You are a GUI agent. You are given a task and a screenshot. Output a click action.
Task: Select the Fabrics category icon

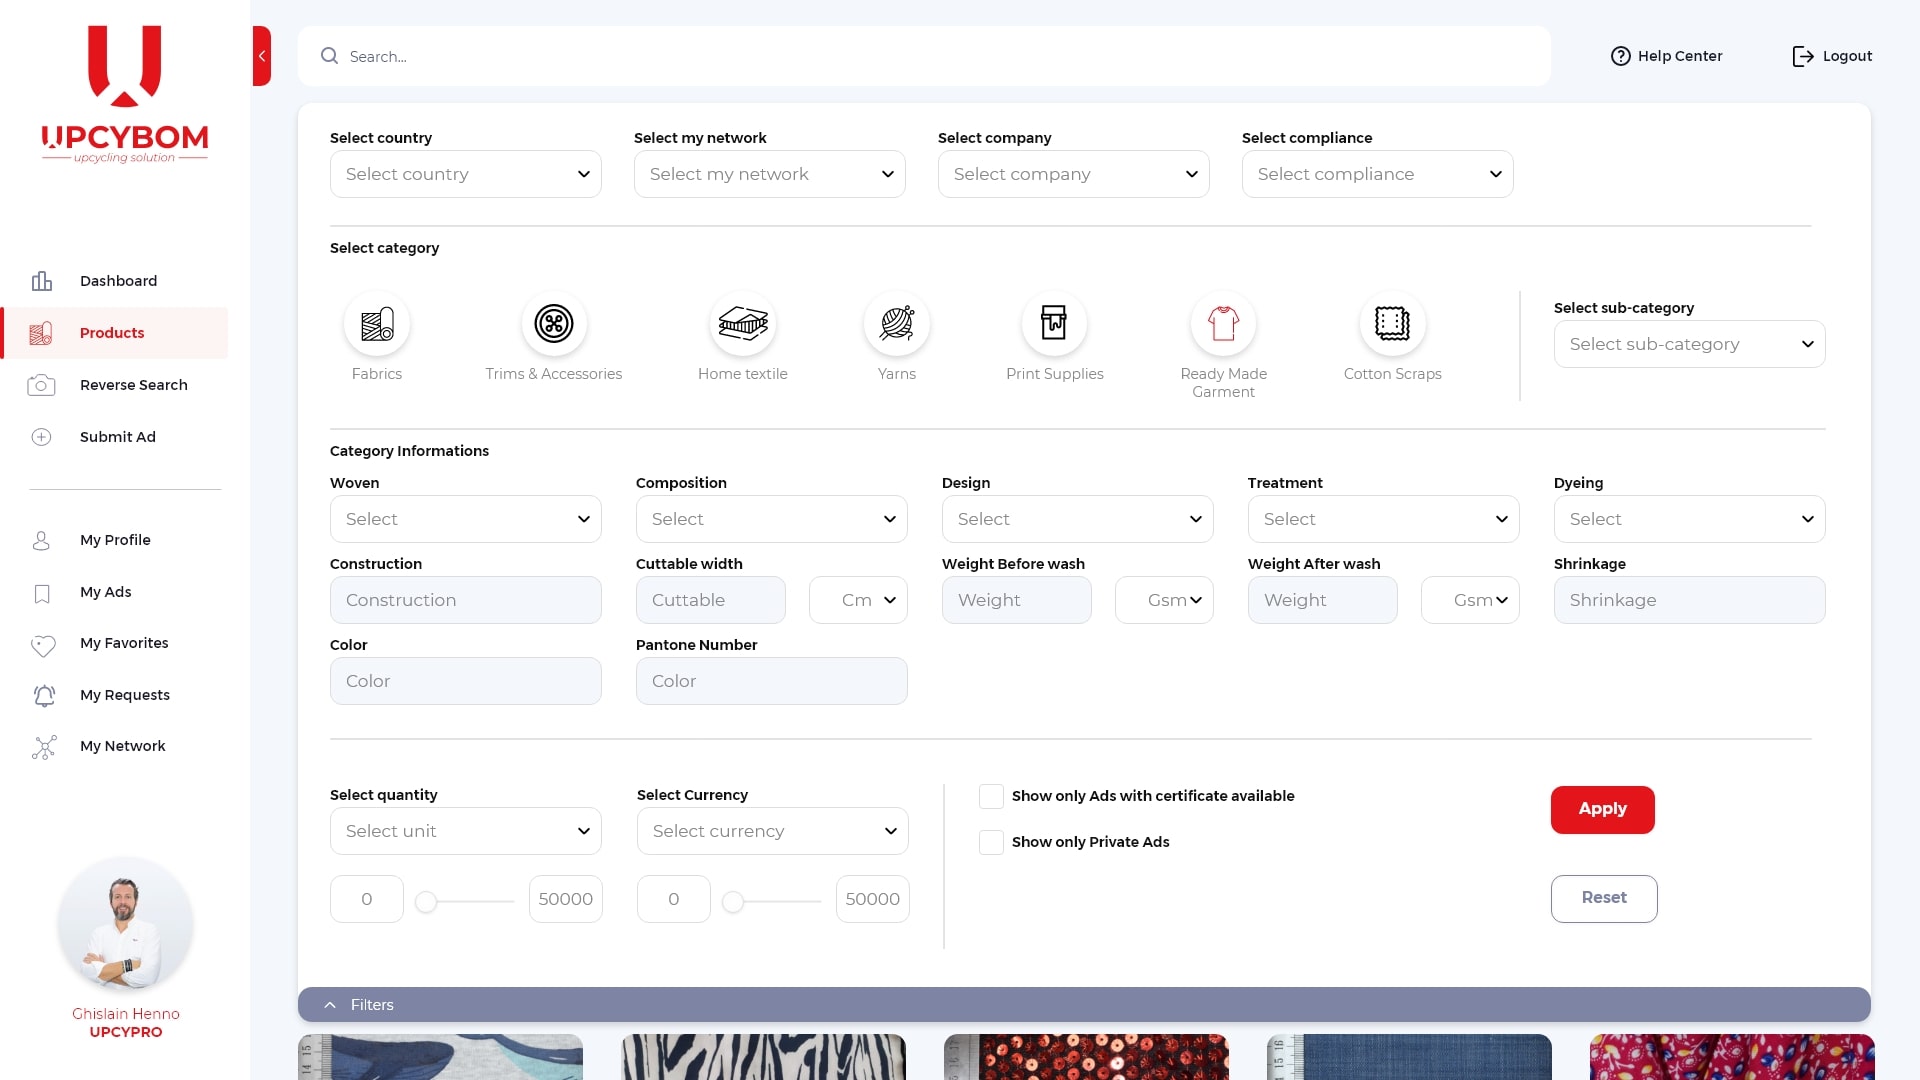[377, 324]
